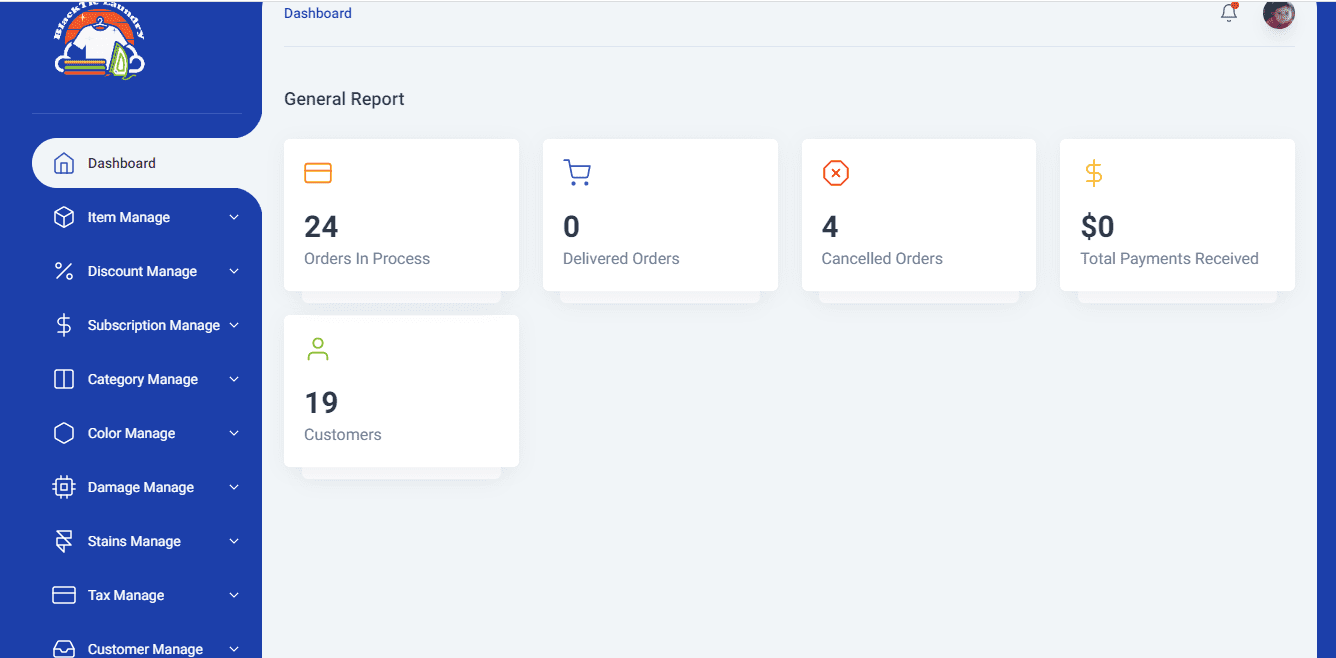Click the Stains Manage icon
The image size is (1336, 658).
[64, 541]
